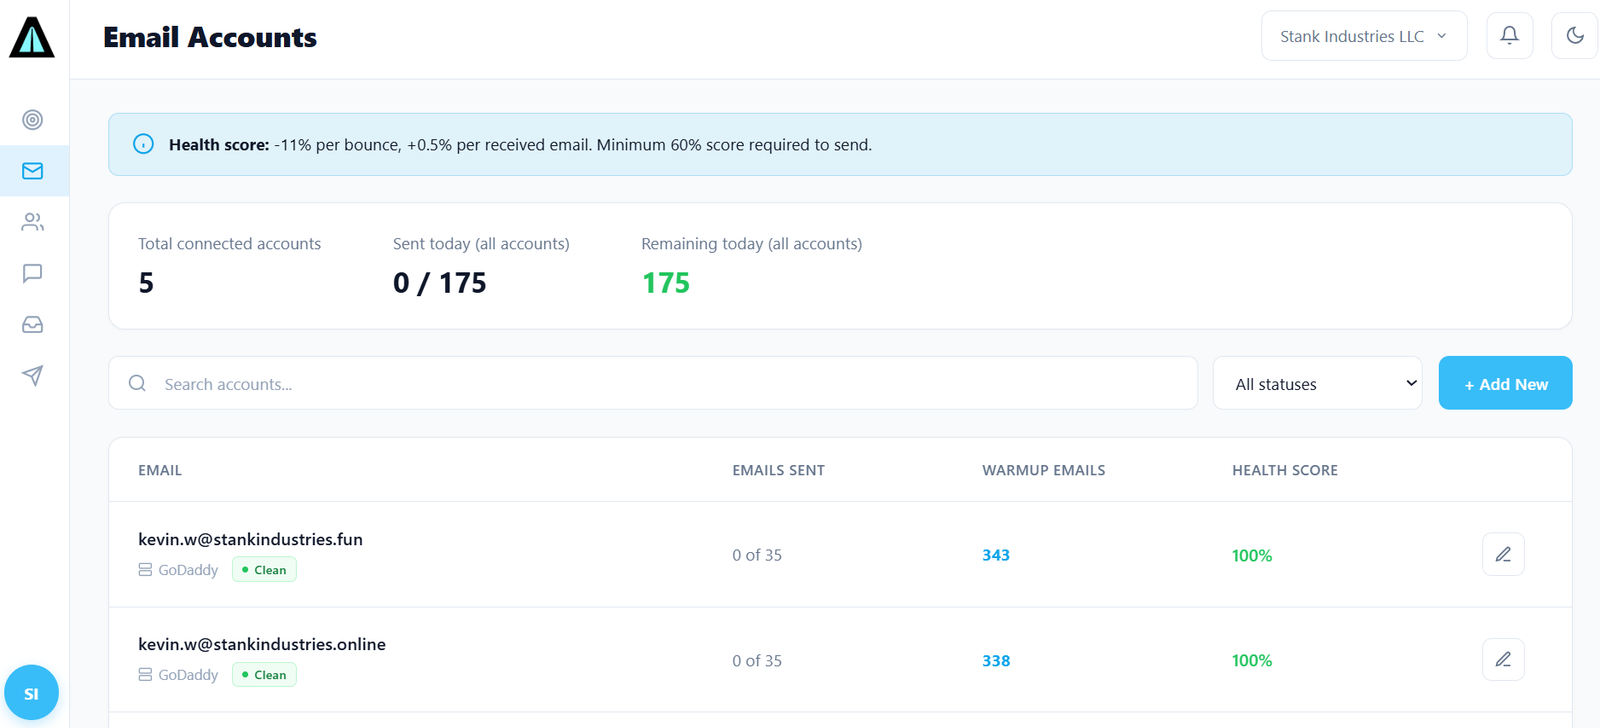Click the + Add New button

click(x=1505, y=383)
